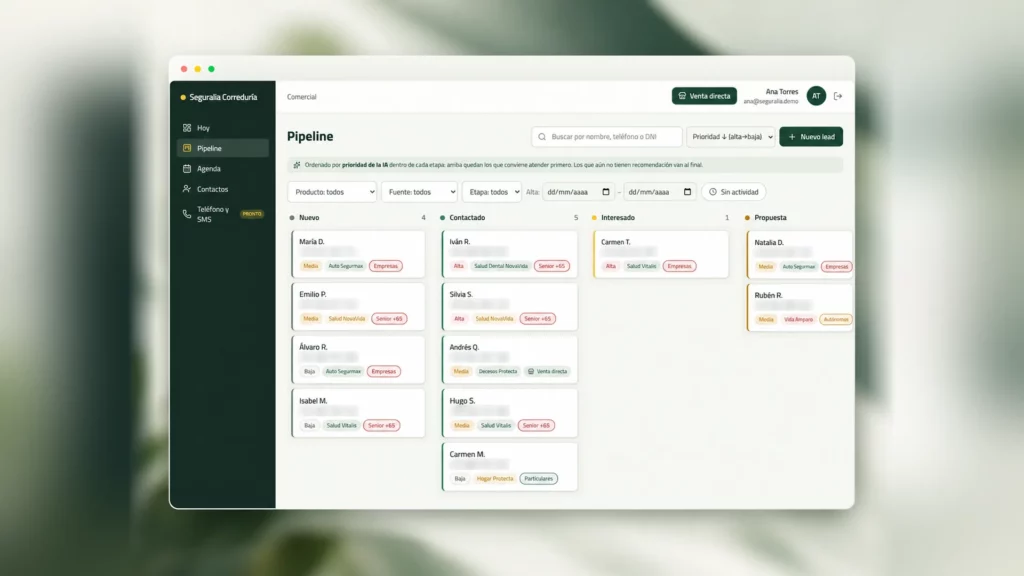The width and height of the screenshot is (1024, 576).
Task: Click the macOS yellow minimize button
Action: point(198,69)
